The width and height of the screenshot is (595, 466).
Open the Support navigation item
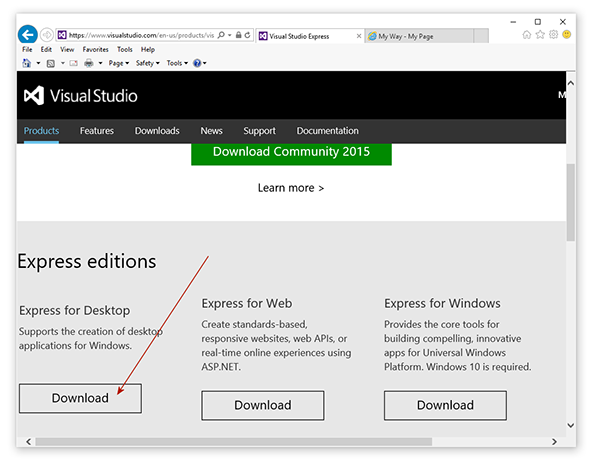(x=260, y=131)
